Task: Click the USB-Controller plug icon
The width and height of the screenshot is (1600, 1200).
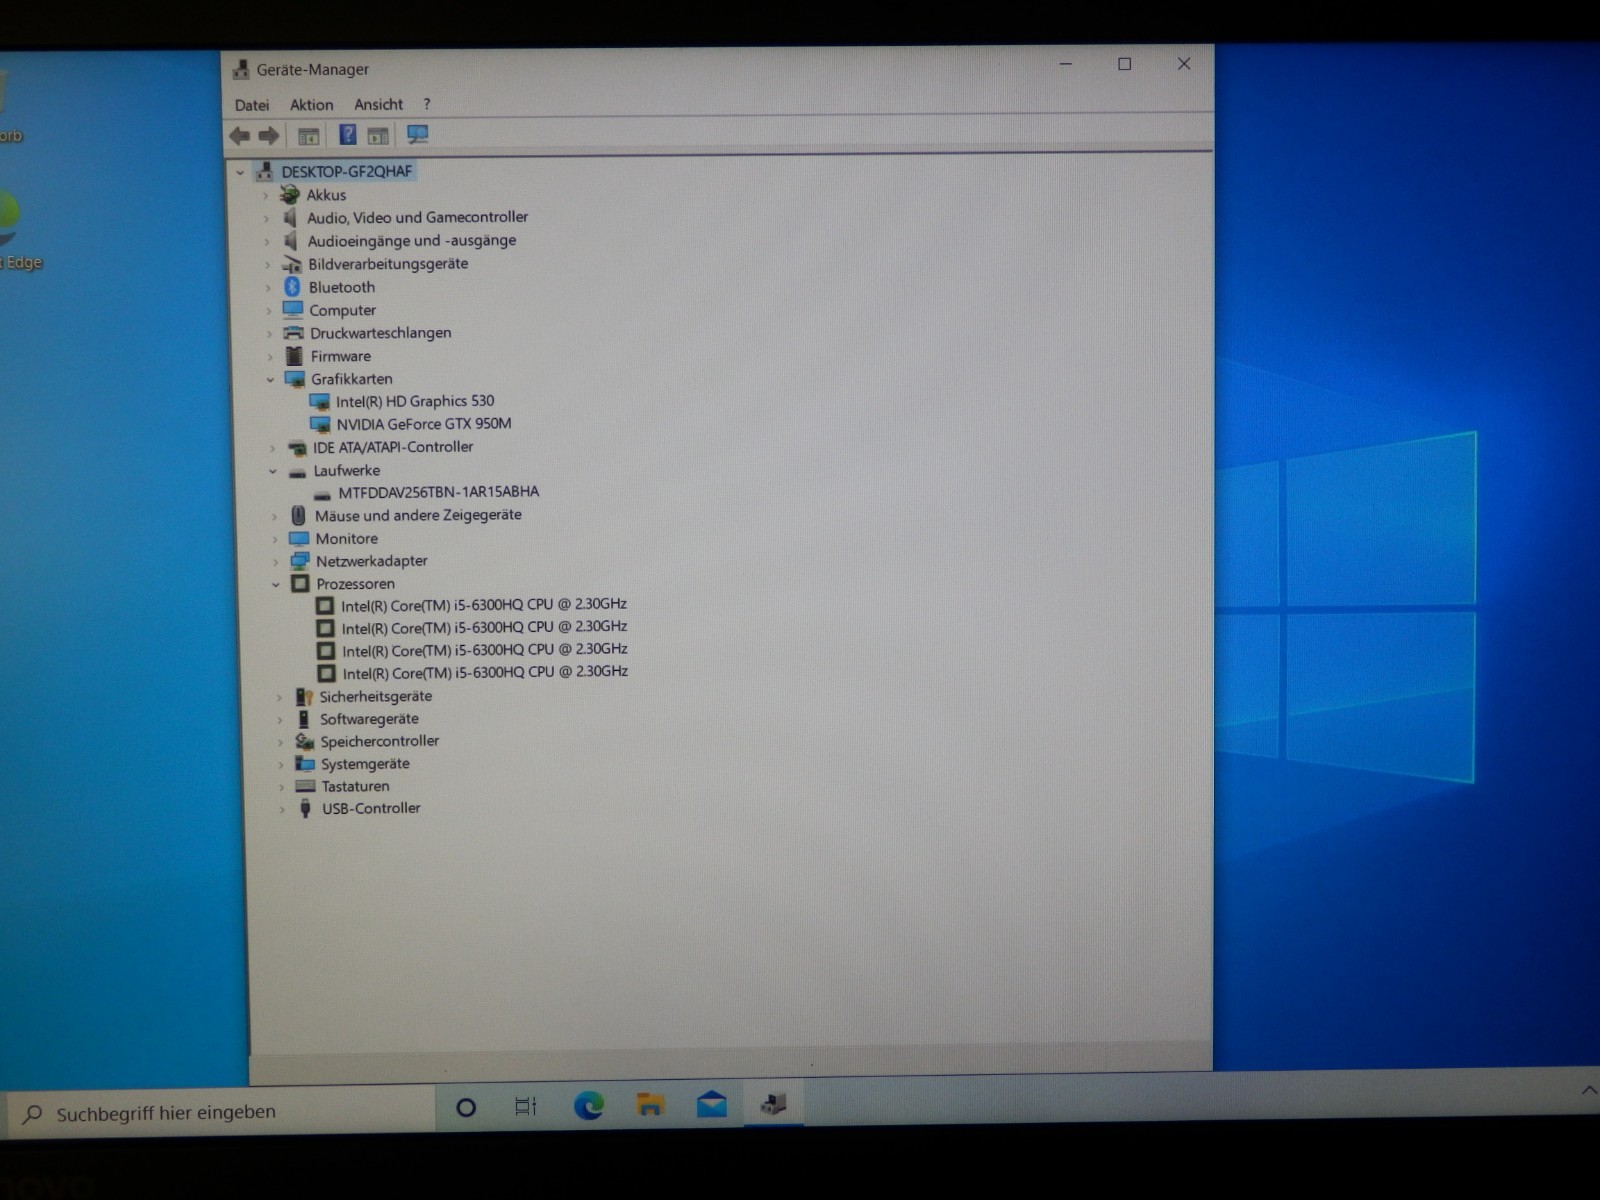Action: click(x=306, y=808)
